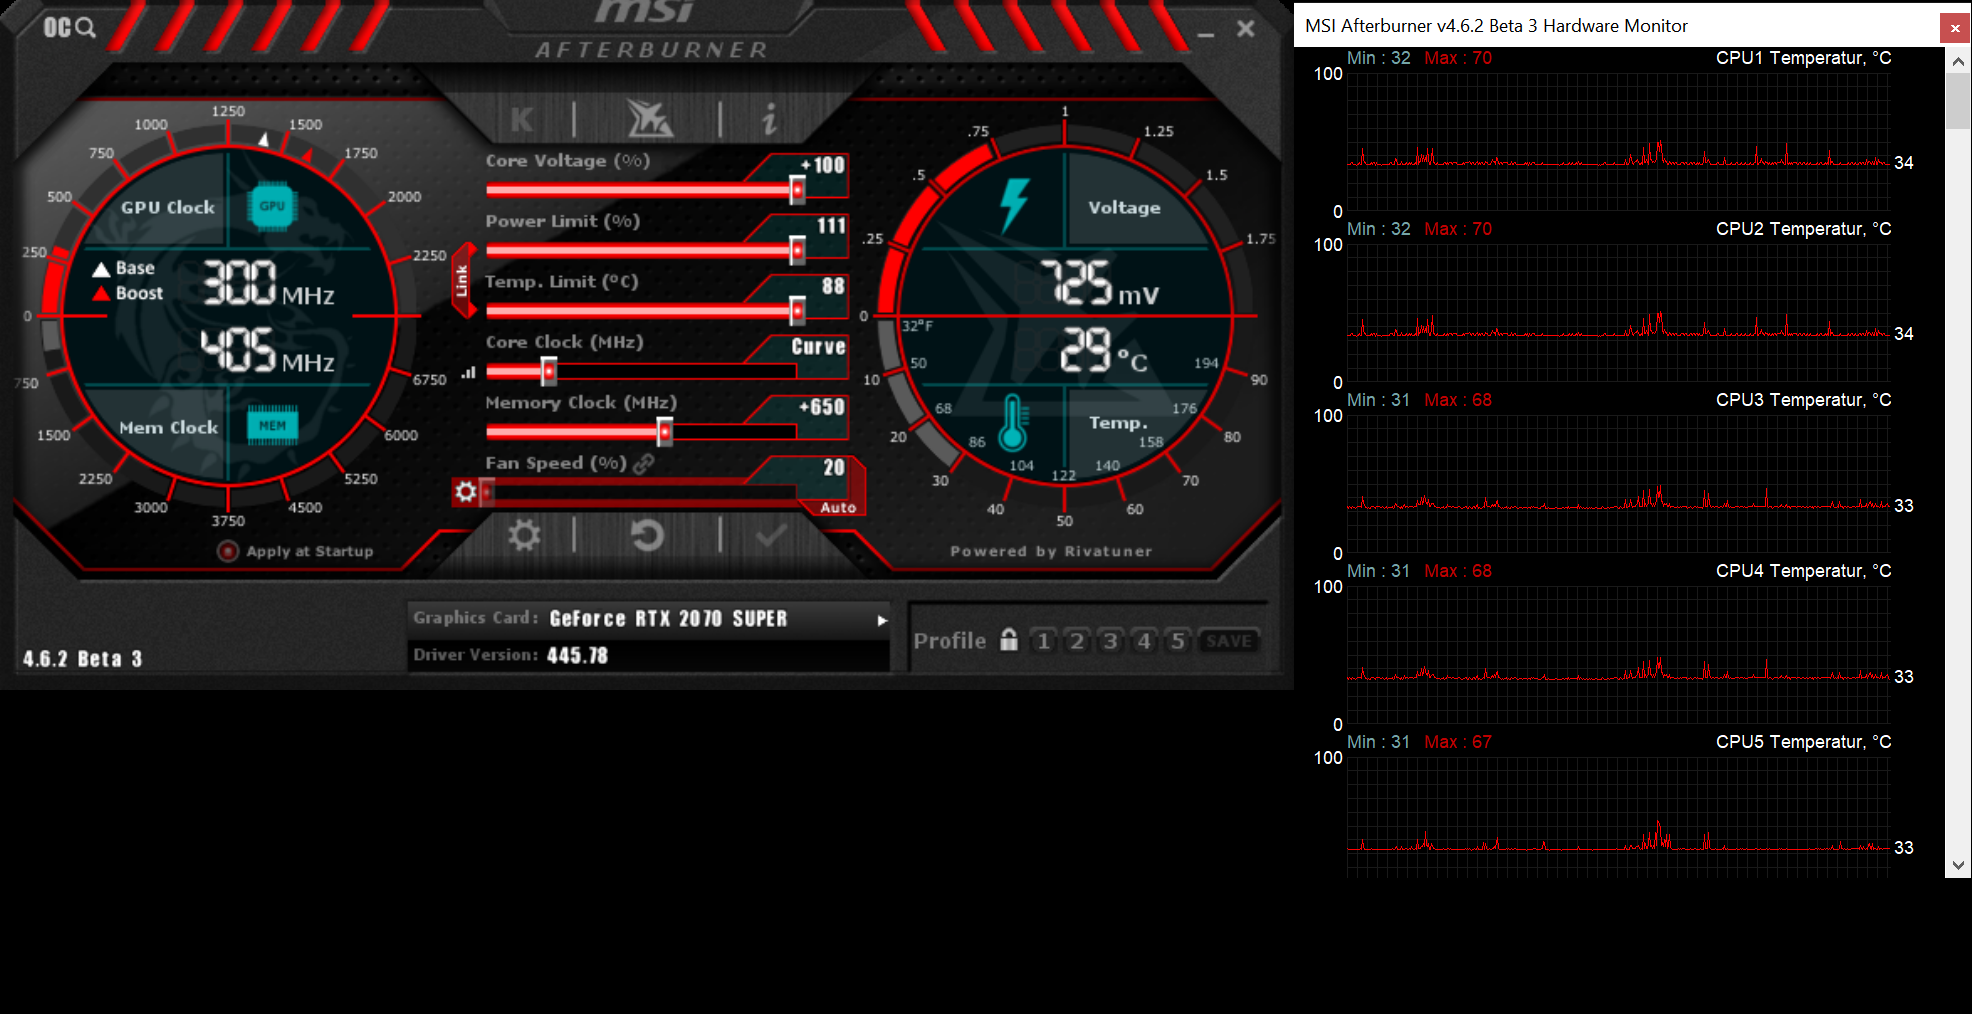This screenshot has width=1972, height=1014.
Task: Click the 29 °C temperature readout
Action: [1104, 350]
